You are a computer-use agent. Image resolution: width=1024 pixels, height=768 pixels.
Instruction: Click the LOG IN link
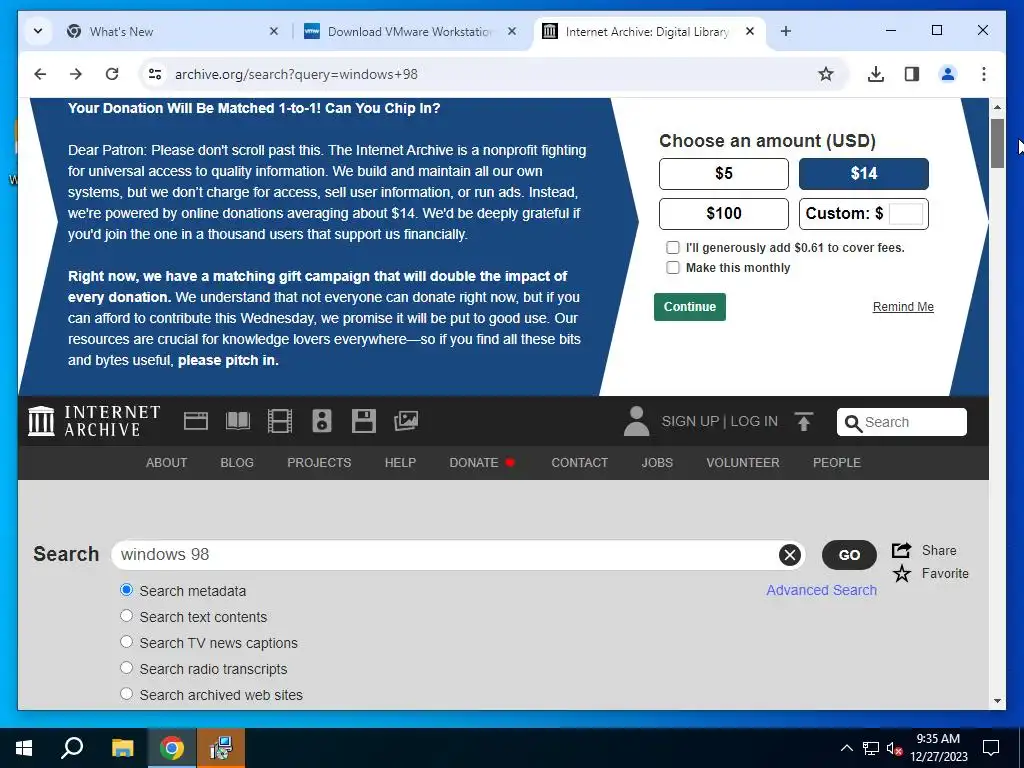754,421
